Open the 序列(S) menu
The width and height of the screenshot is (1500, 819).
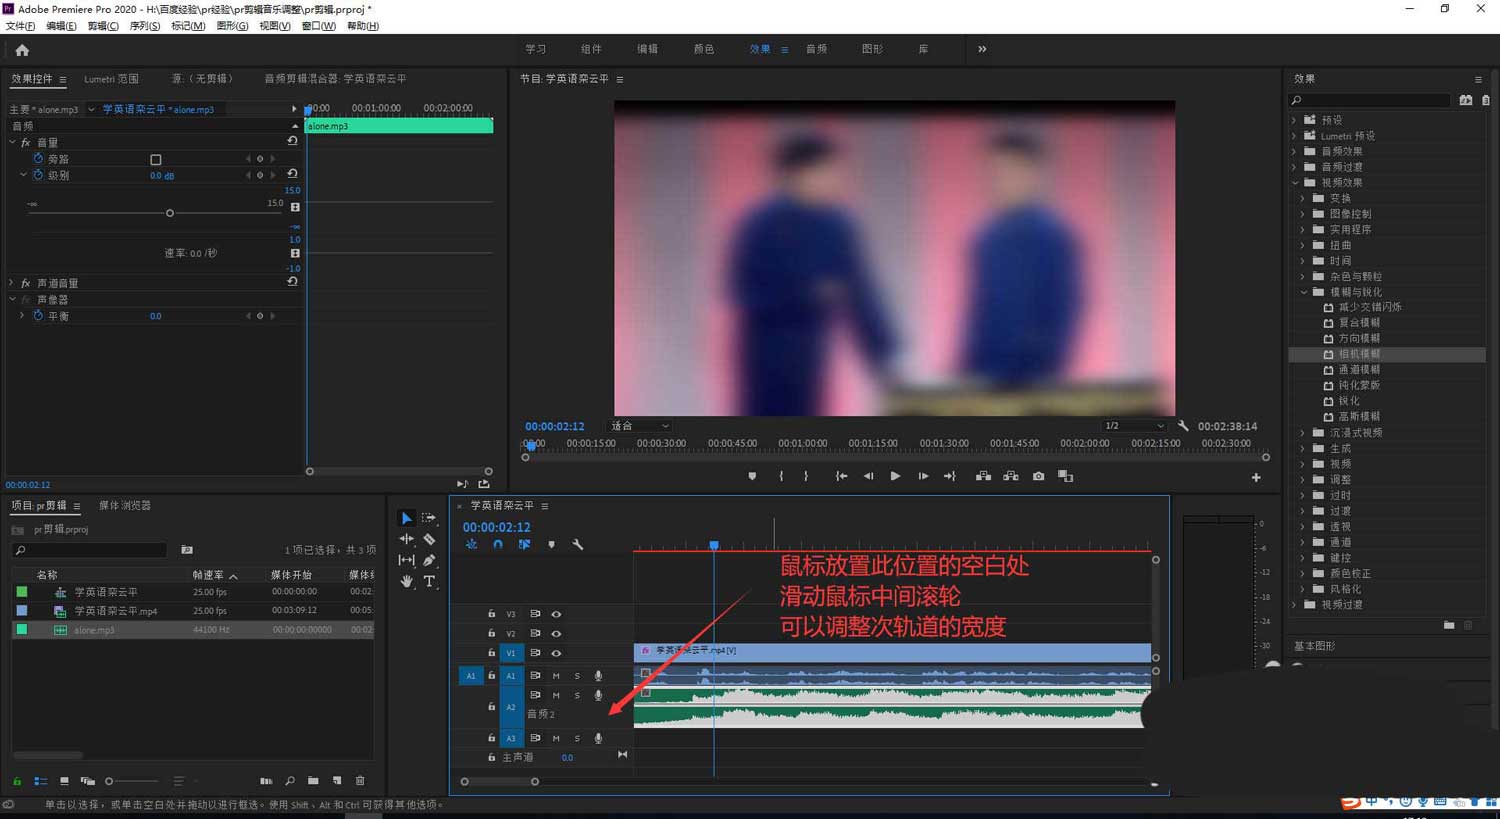144,26
